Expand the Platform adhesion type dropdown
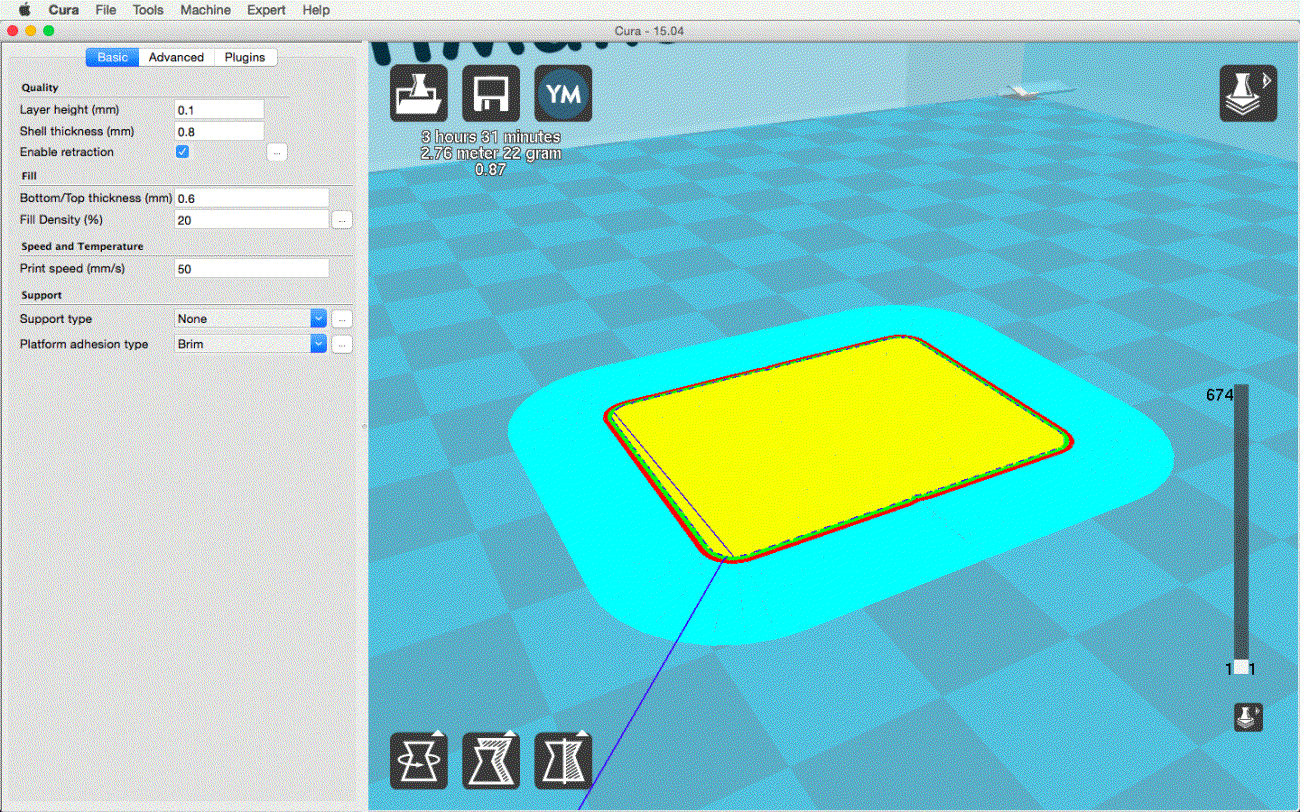 pyautogui.click(x=318, y=344)
